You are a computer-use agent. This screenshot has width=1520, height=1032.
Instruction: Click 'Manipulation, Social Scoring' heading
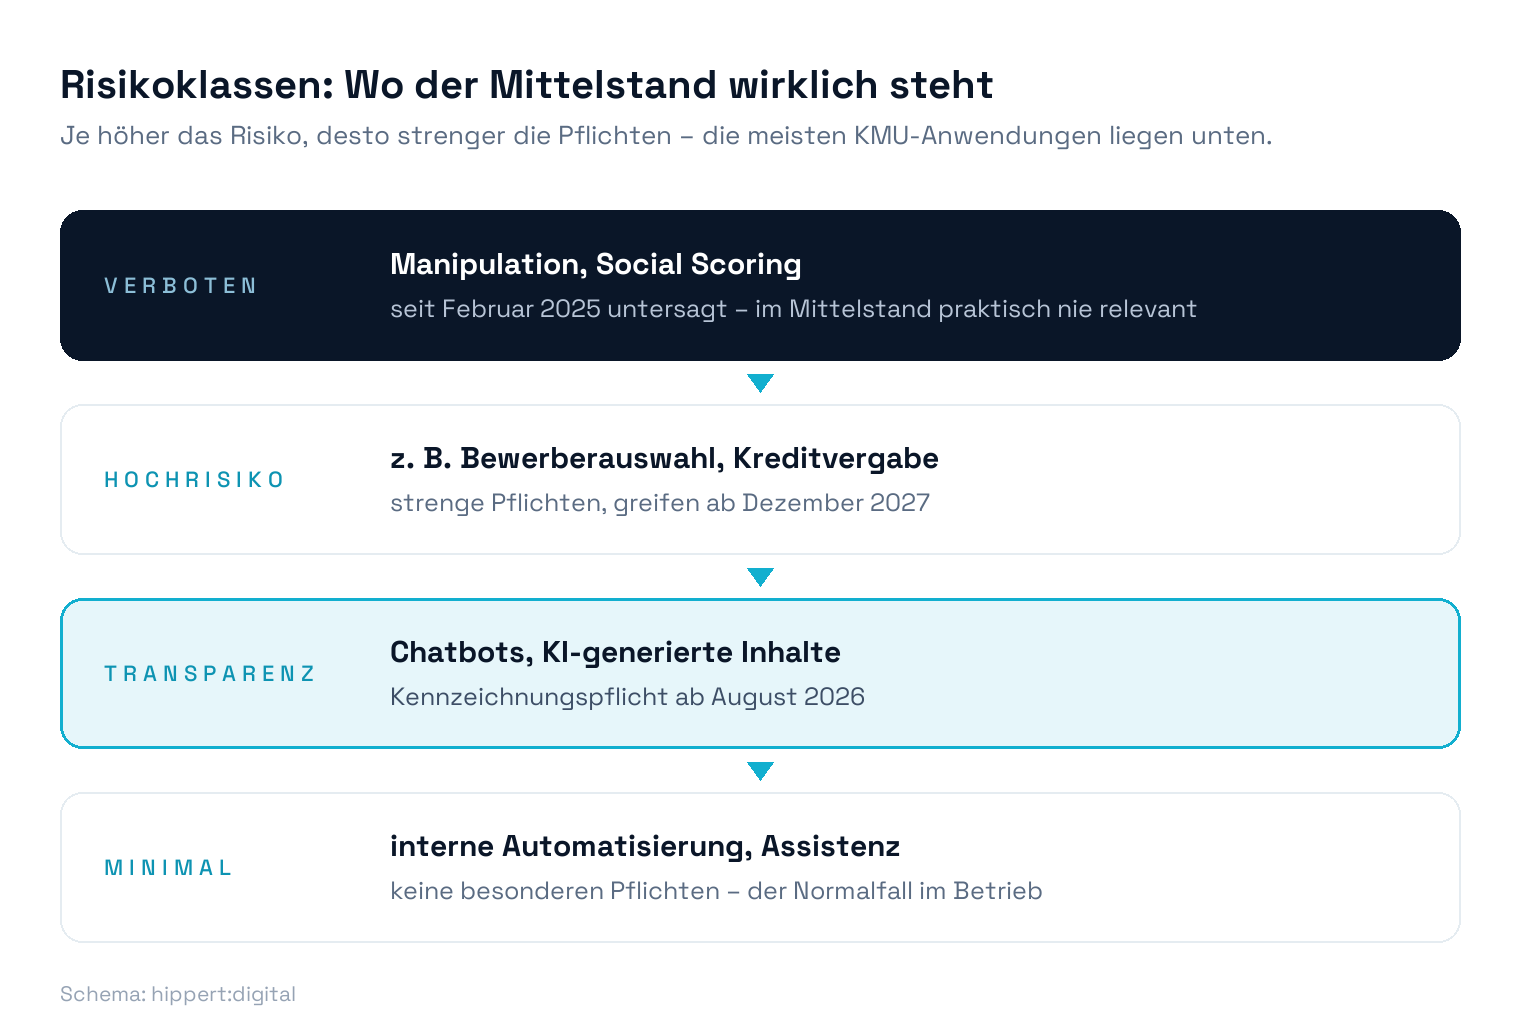pyautogui.click(x=596, y=264)
